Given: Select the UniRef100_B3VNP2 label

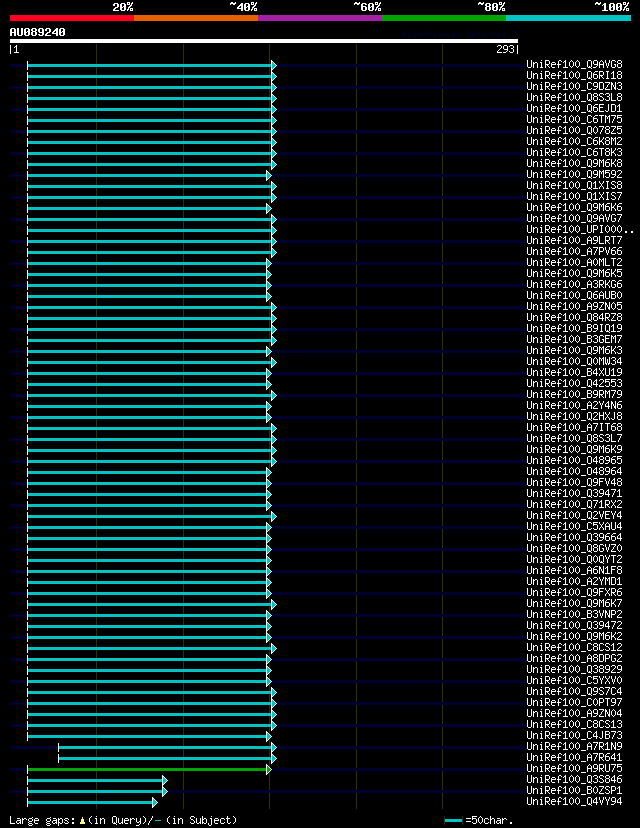Looking at the screenshot, I should point(575,614).
